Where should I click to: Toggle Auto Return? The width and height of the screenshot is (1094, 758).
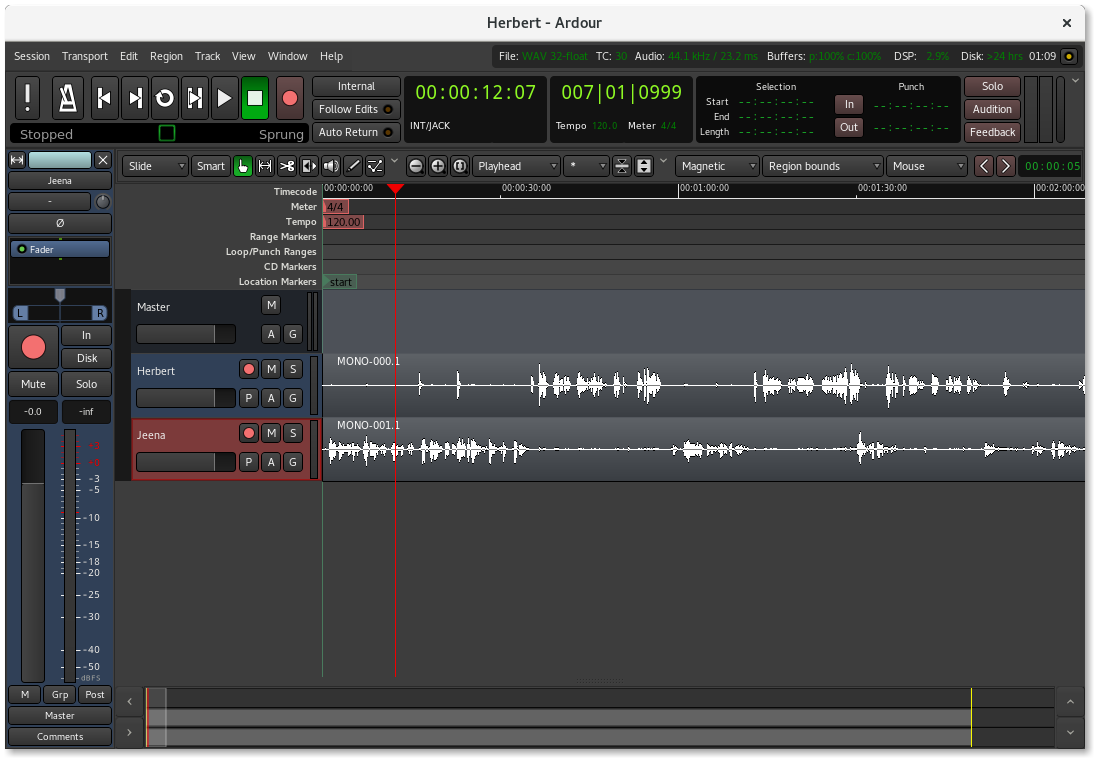(x=356, y=132)
